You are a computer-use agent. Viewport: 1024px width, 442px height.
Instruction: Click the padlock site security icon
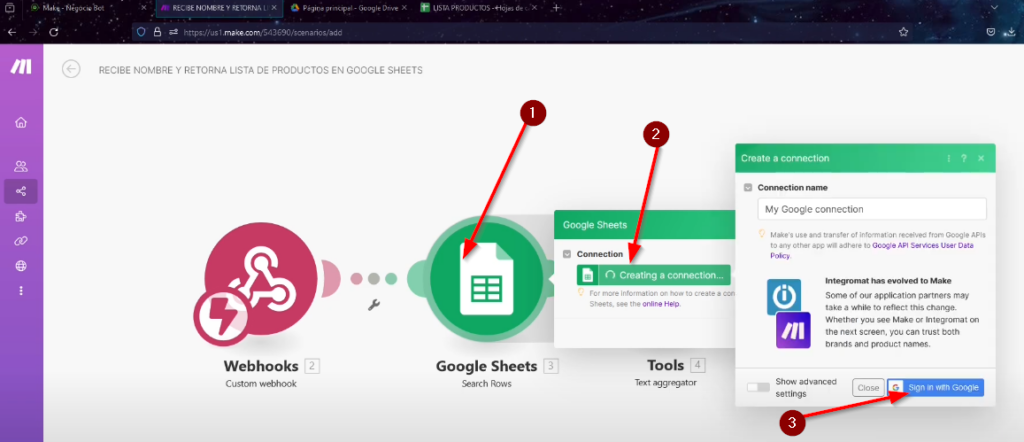[157, 31]
